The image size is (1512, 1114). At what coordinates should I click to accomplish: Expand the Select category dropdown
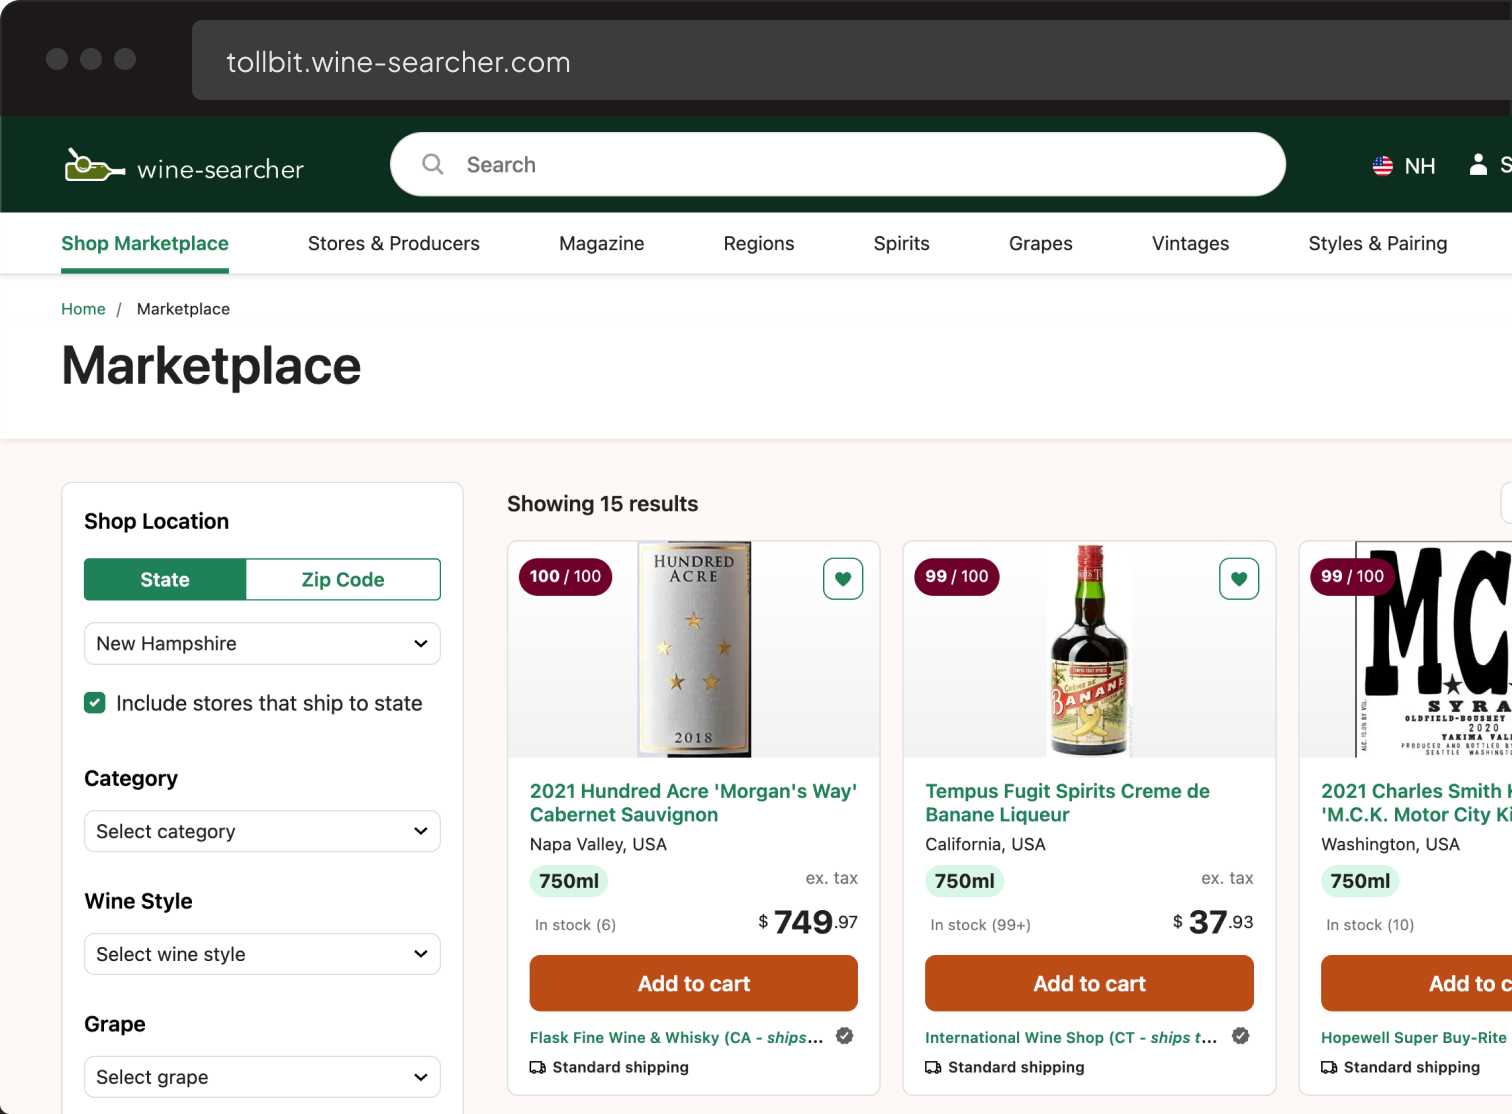tap(262, 832)
